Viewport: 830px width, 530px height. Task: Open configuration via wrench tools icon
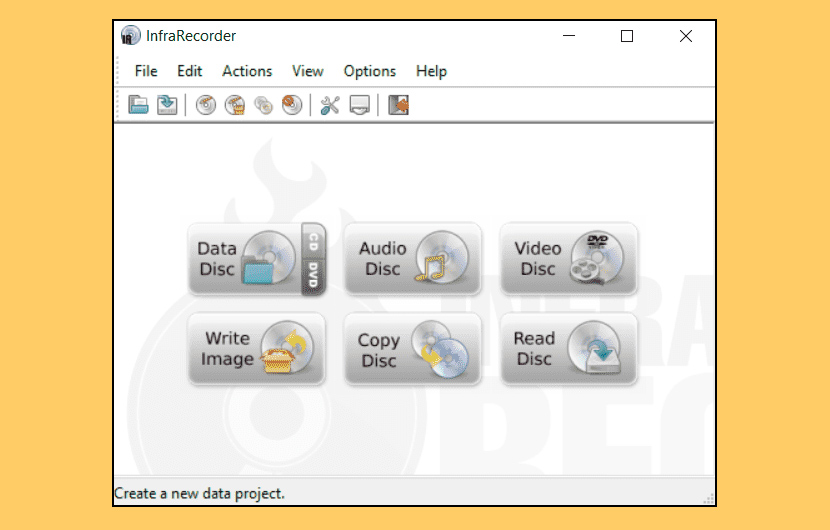pos(330,105)
